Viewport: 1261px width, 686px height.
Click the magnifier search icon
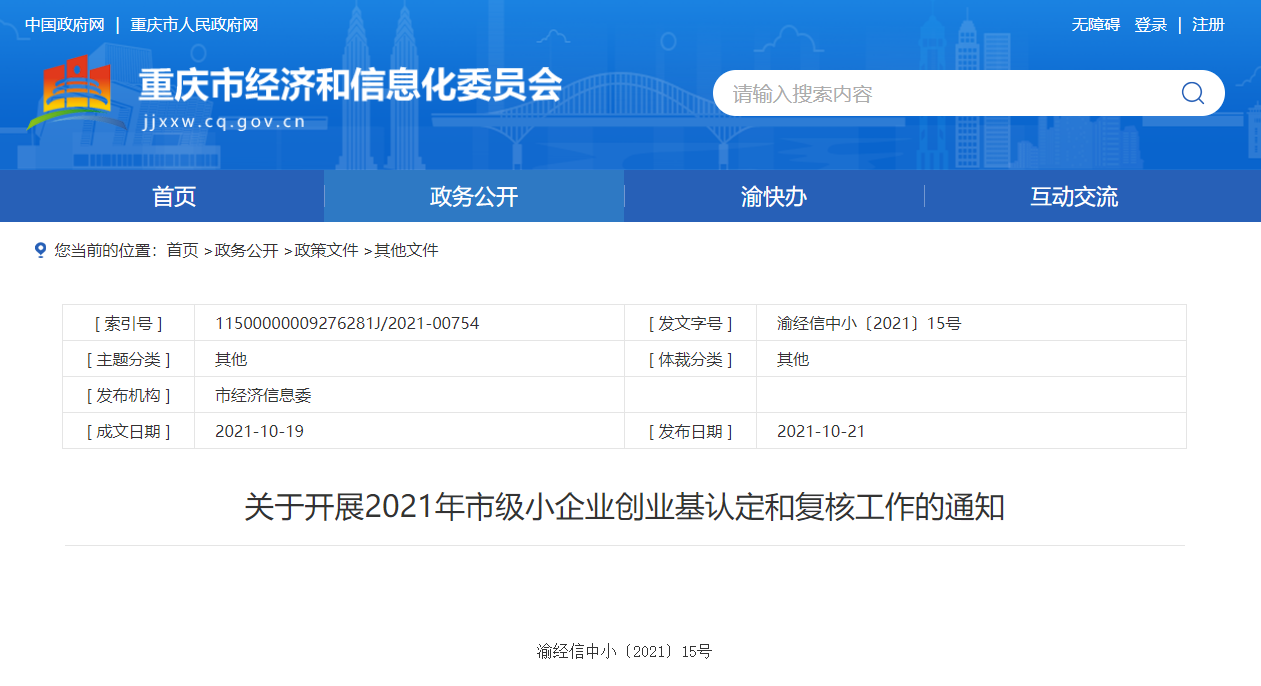click(x=1192, y=93)
